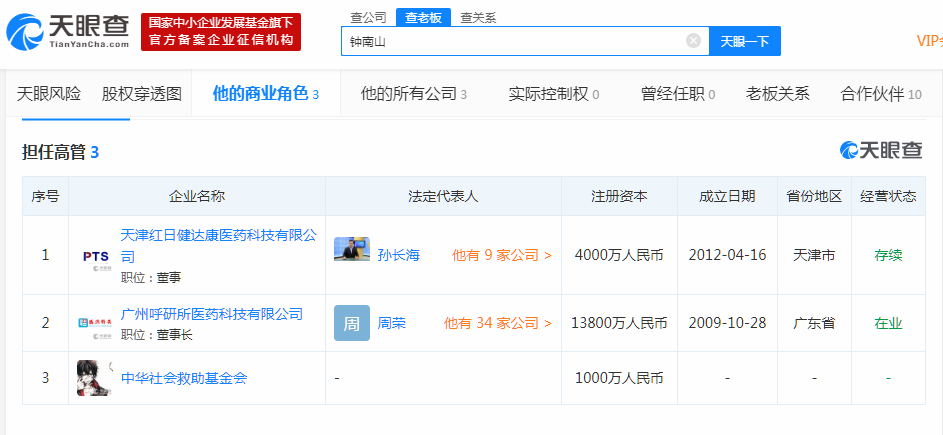Open the 老板关系 tab
The height and width of the screenshot is (435, 943).
778,94
